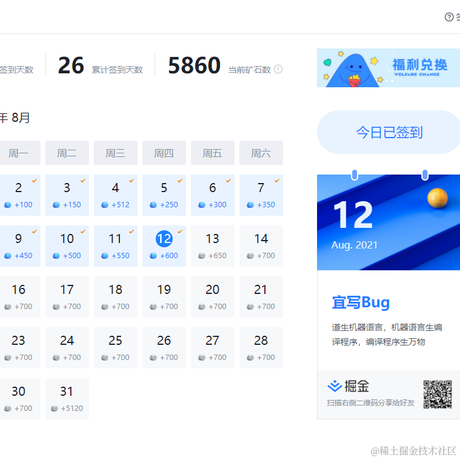Click the 8月 month heading
The height and width of the screenshot is (460, 460).
coord(21,118)
